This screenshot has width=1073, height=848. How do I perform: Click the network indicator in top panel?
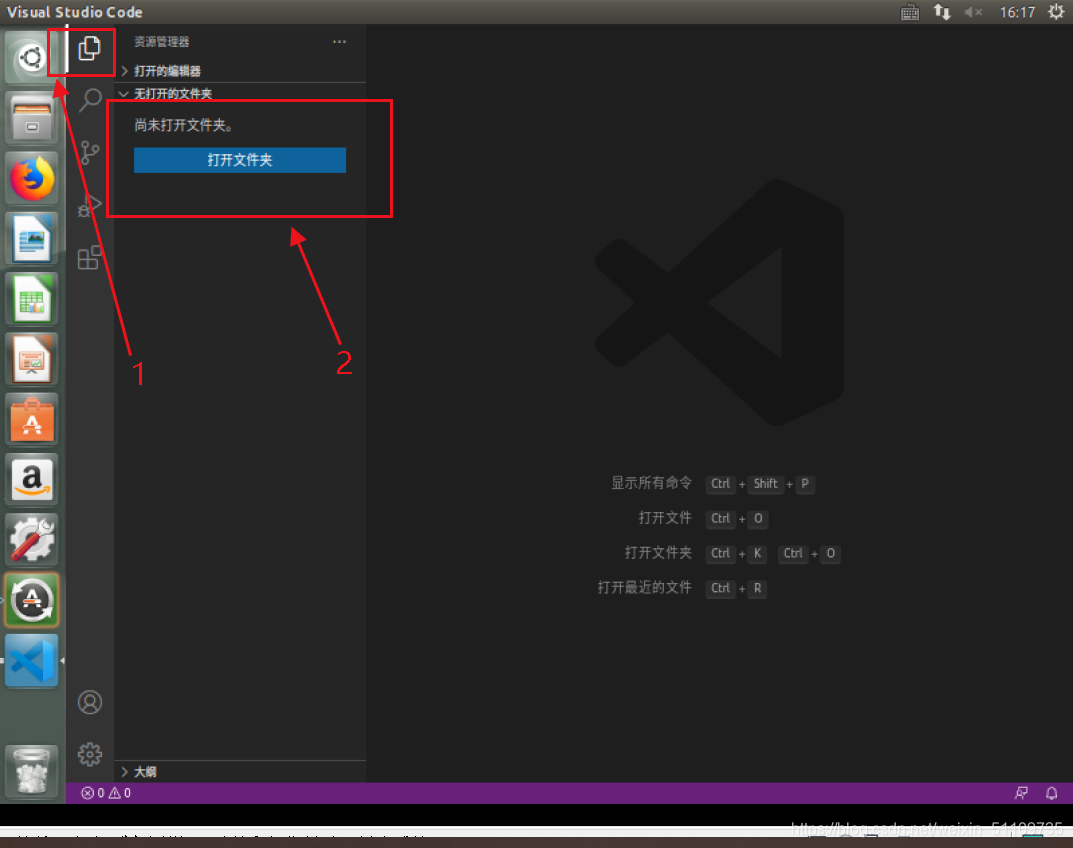pyautogui.click(x=942, y=12)
